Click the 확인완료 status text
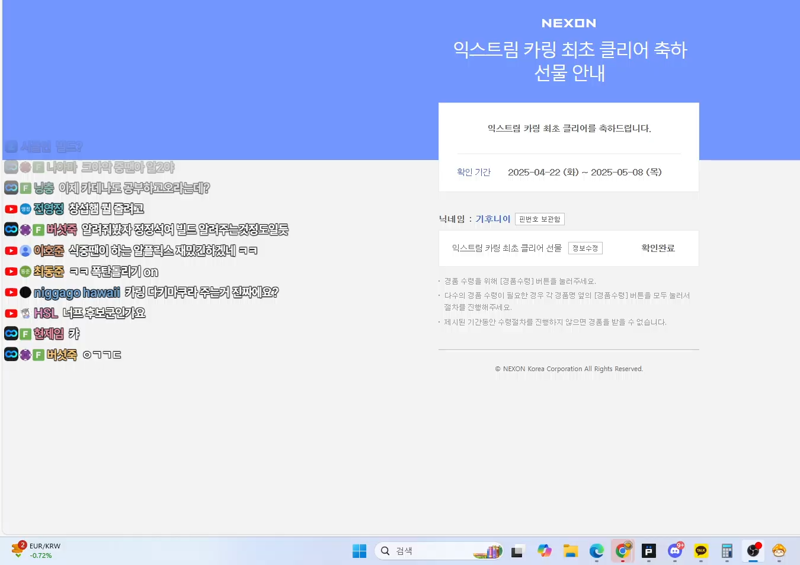This screenshot has height=565, width=800. 658,248
